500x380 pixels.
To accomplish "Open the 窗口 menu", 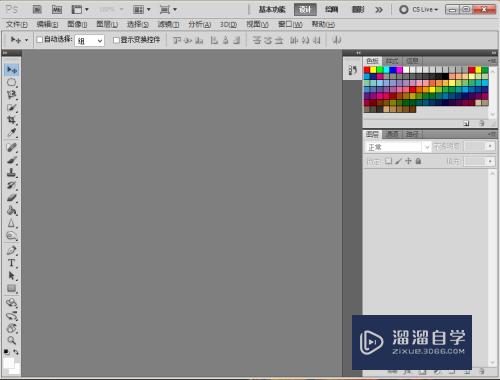I will [x=290, y=24].
